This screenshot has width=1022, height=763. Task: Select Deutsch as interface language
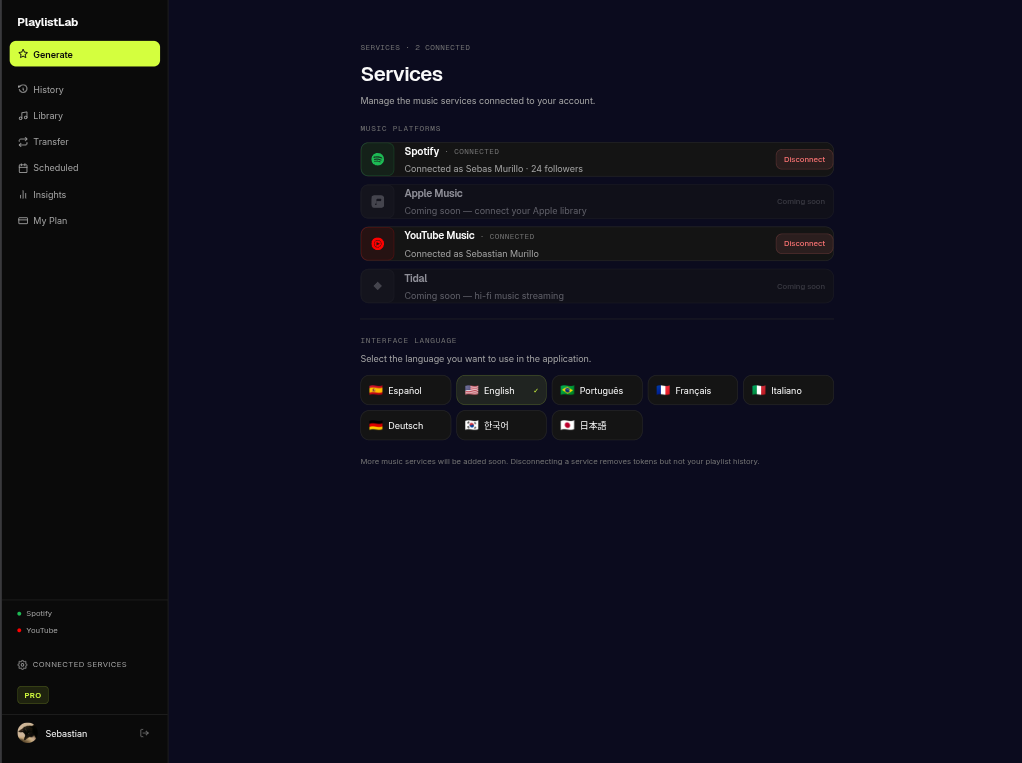click(405, 425)
